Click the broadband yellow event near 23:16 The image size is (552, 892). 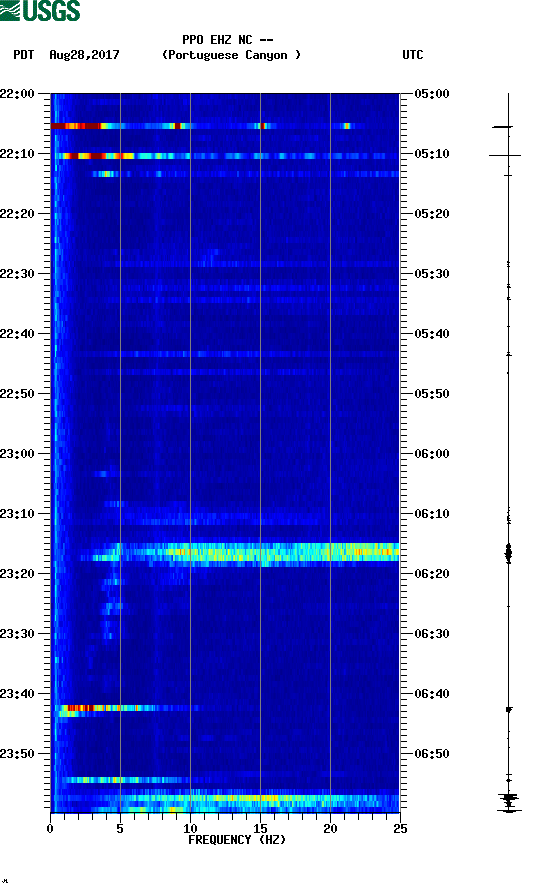(259, 552)
